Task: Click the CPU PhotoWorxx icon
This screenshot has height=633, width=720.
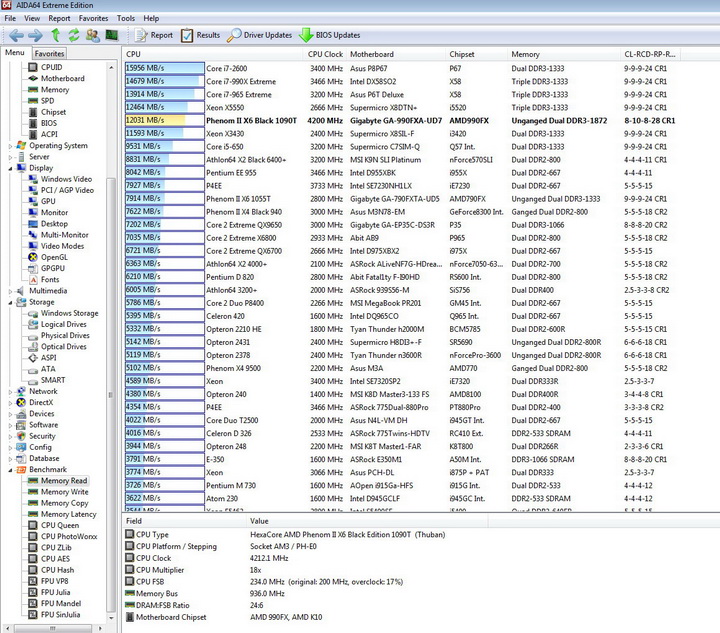Action: 33,537
